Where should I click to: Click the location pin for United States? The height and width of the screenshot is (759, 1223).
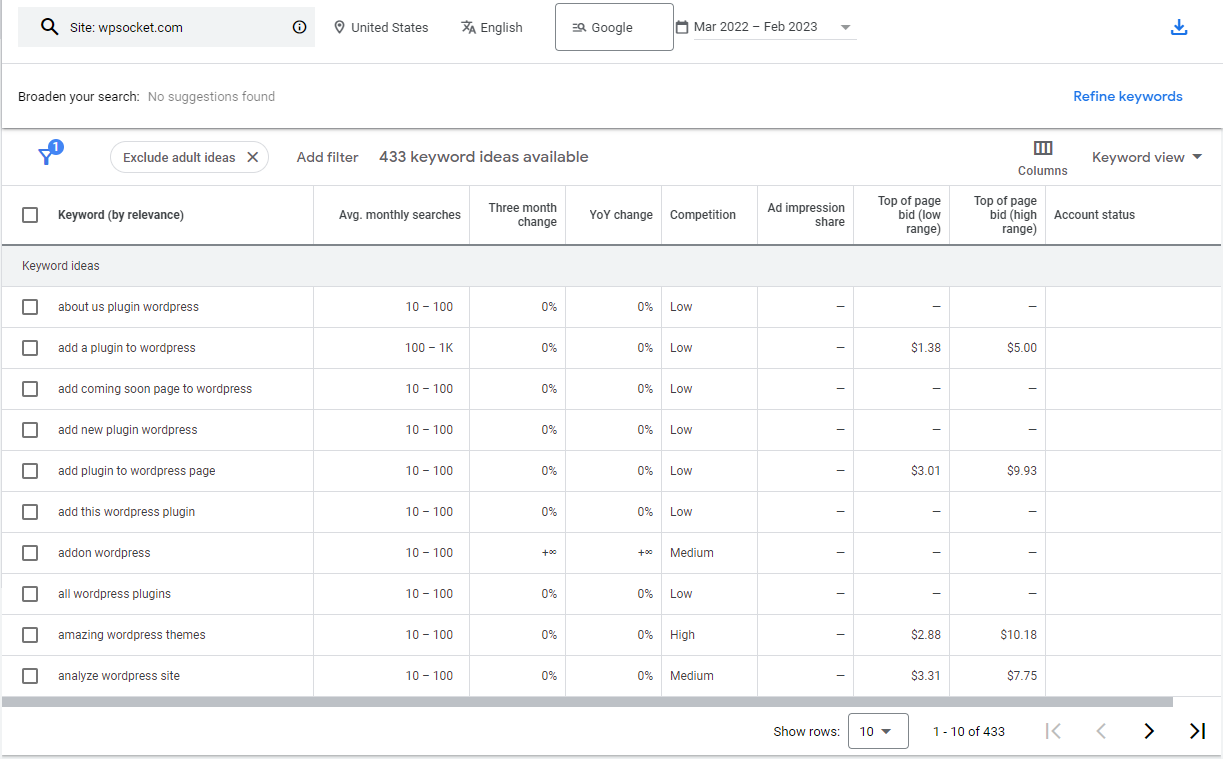(340, 28)
